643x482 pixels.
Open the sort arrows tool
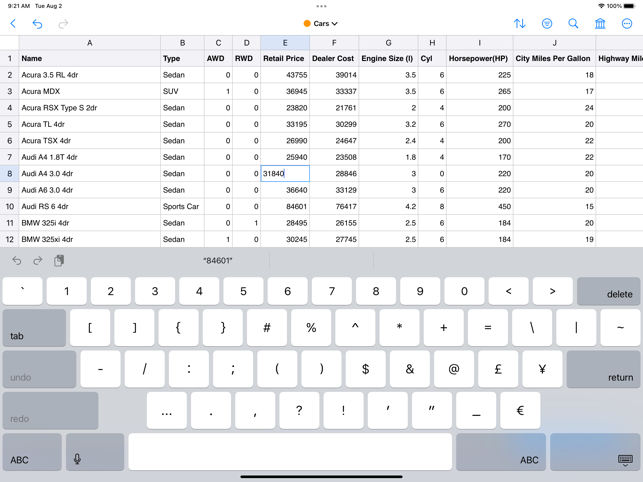(x=520, y=23)
